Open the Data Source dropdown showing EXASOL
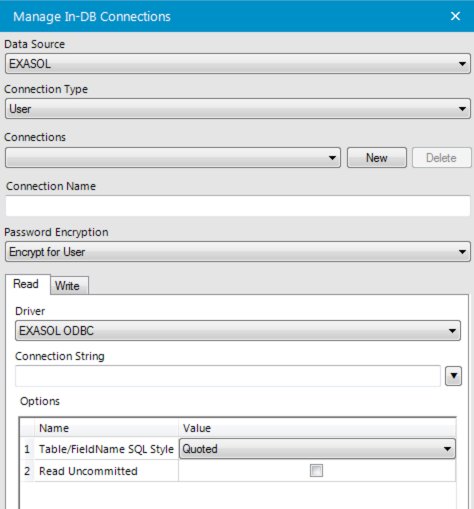Viewport: 474px width, 509px height. pyautogui.click(x=238, y=63)
